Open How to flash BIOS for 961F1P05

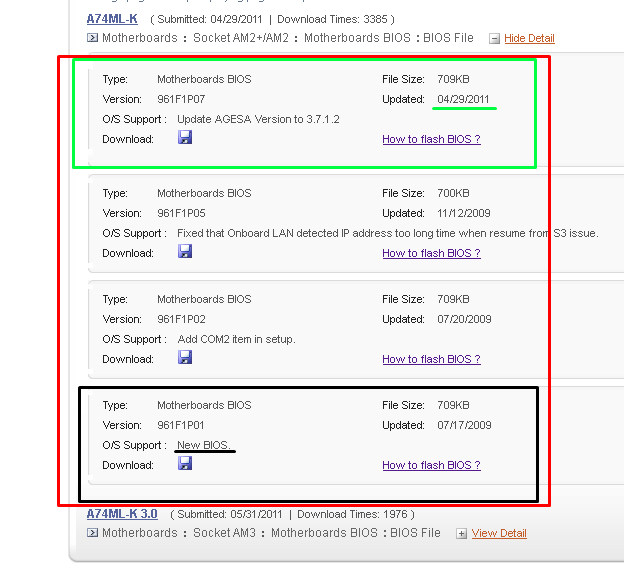click(431, 253)
